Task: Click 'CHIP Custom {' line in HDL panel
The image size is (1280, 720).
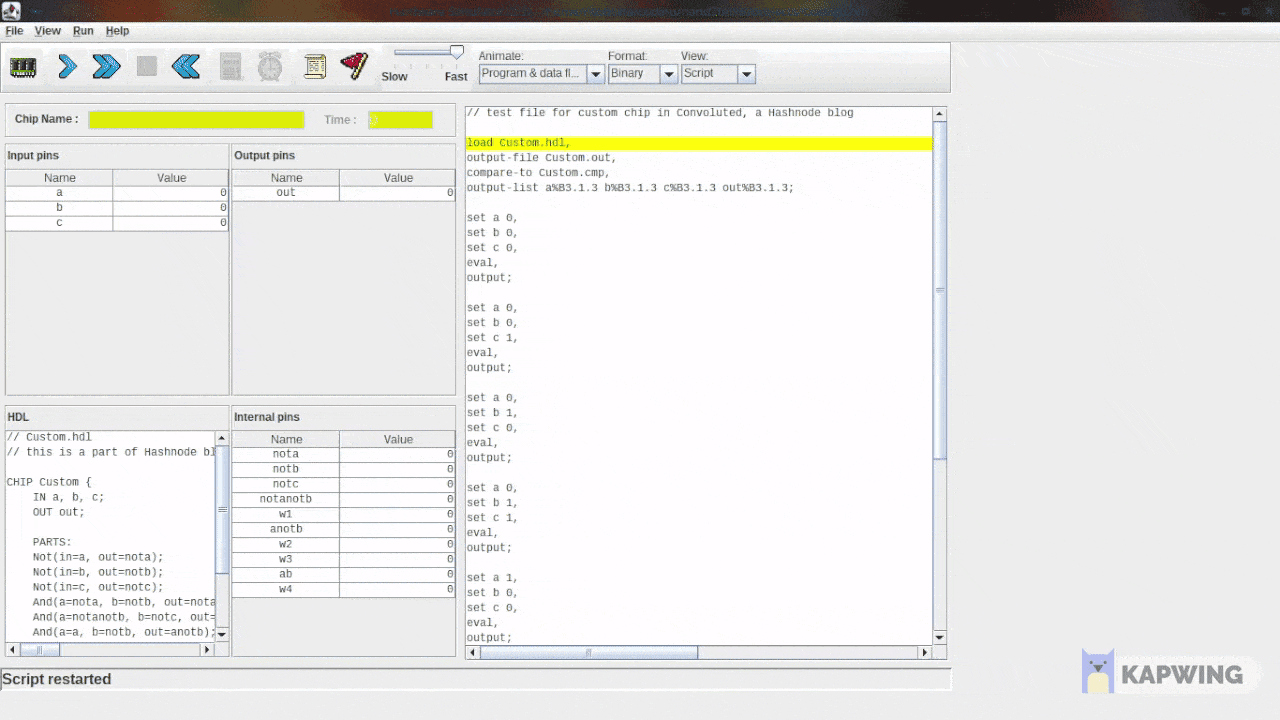Action: tap(48, 482)
